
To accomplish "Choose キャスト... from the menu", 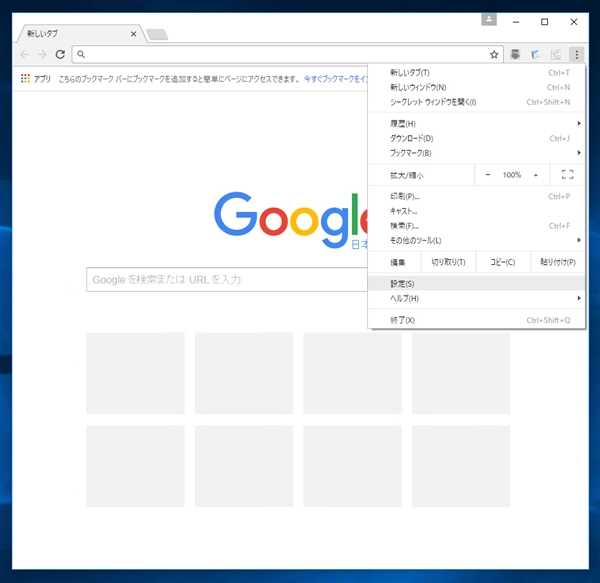I will [x=476, y=211].
